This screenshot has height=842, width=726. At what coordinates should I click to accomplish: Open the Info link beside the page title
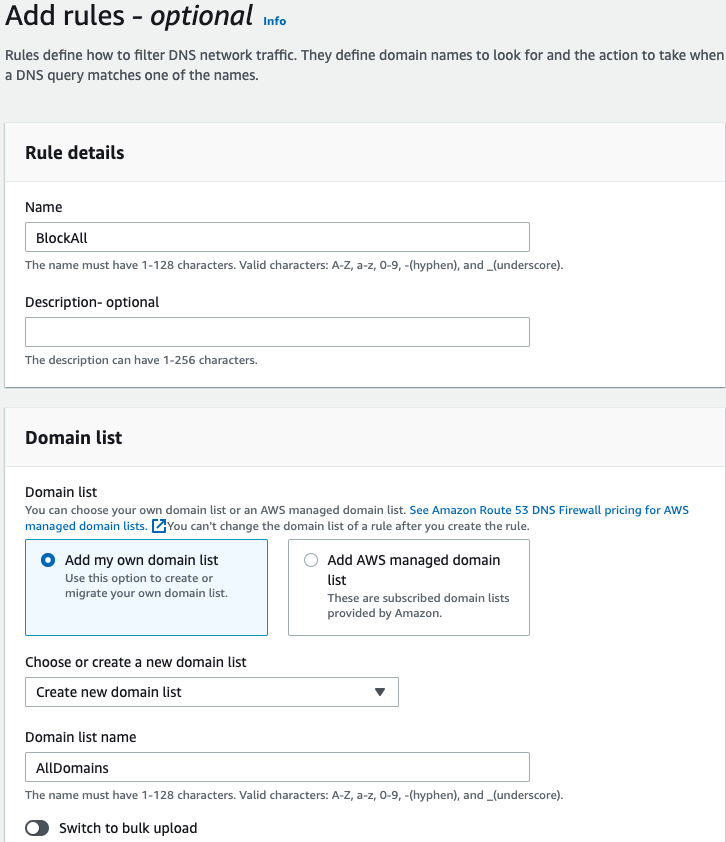[x=274, y=20]
